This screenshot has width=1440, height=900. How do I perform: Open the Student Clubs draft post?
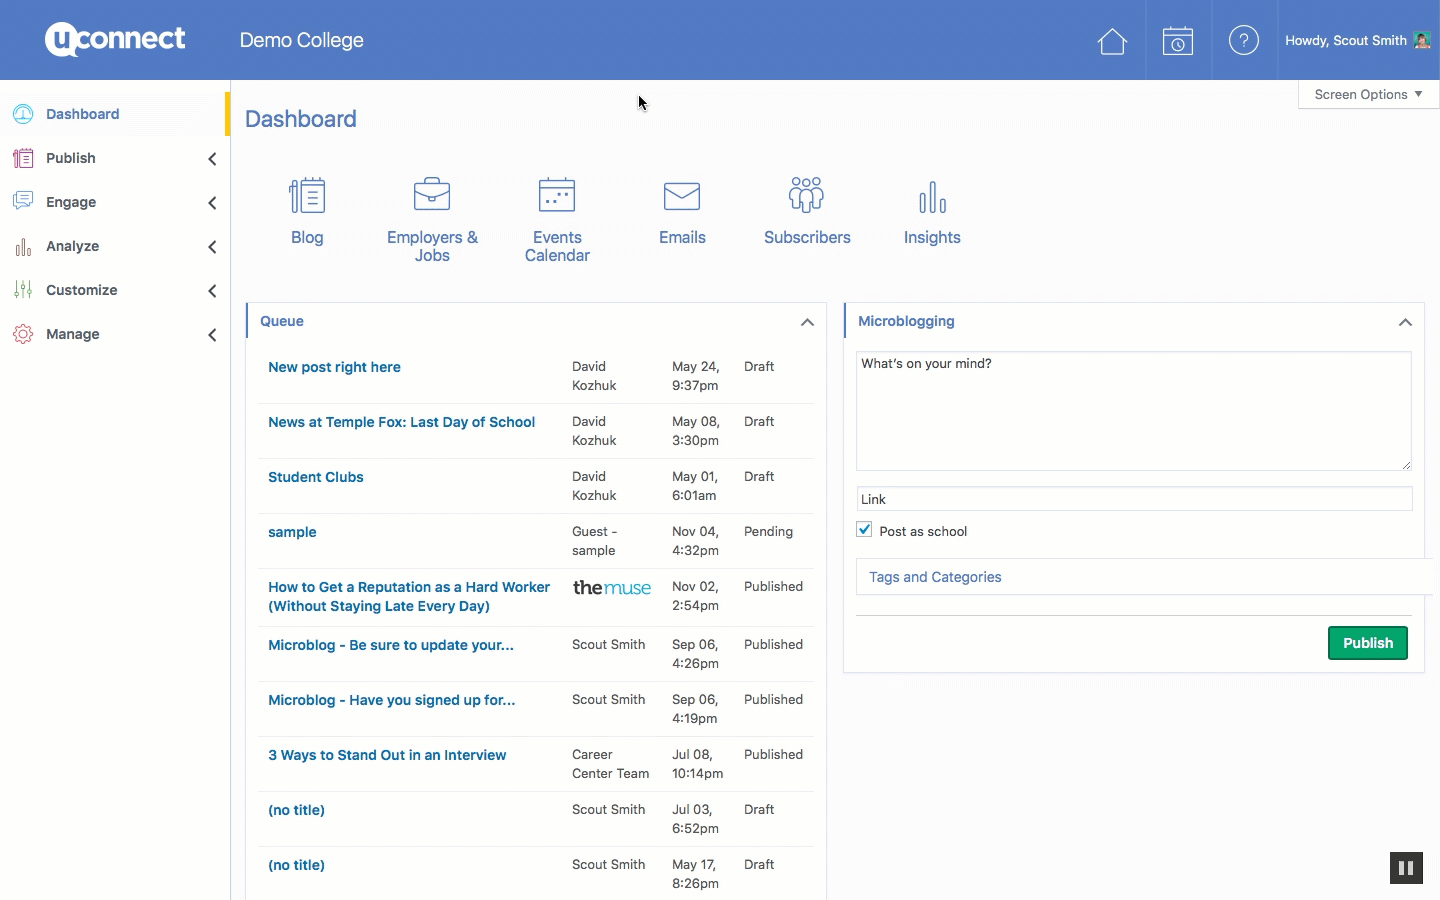(x=316, y=477)
